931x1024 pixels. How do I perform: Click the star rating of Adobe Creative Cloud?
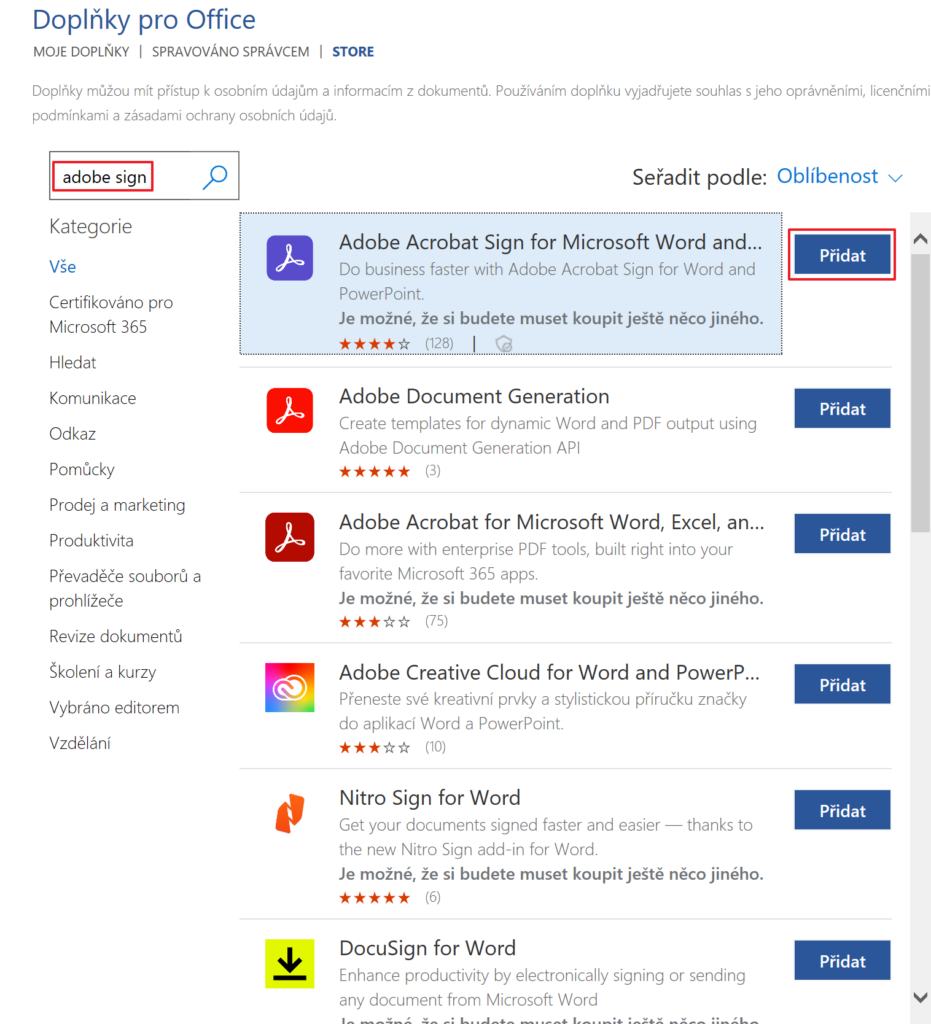click(375, 748)
